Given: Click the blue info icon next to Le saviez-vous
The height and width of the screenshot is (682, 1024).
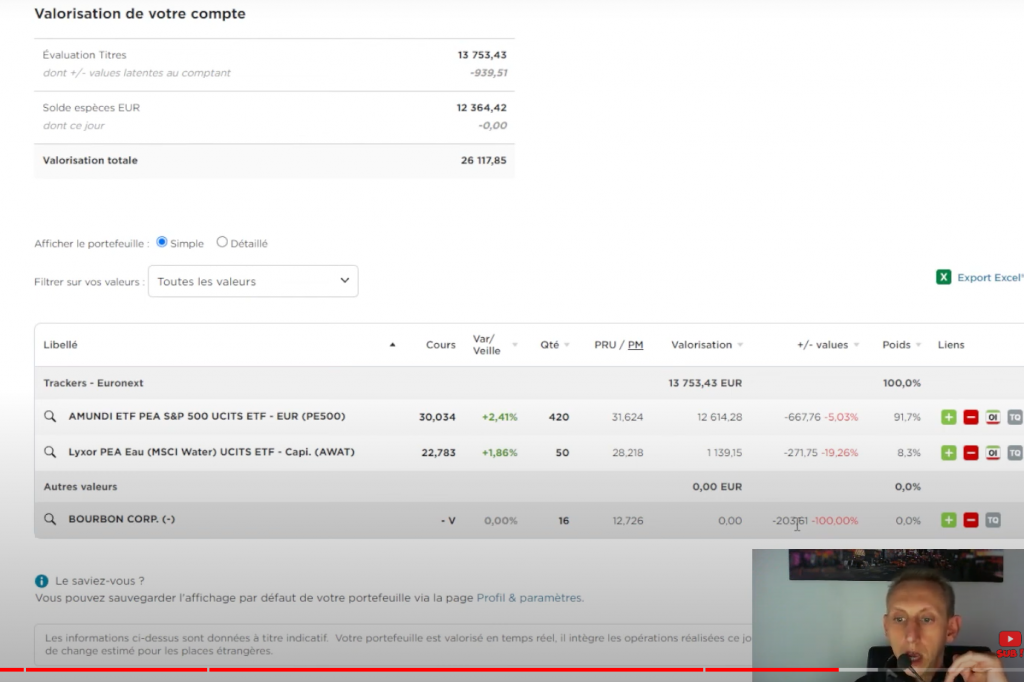Looking at the screenshot, I should point(41,581).
